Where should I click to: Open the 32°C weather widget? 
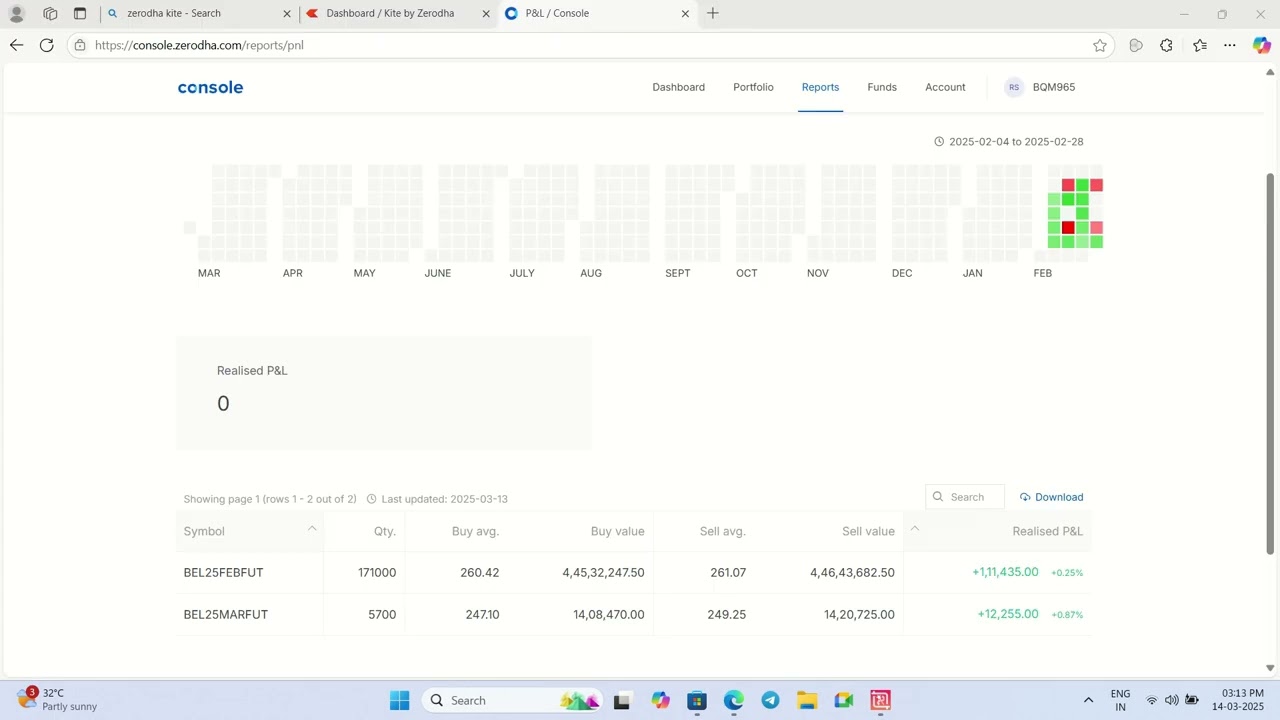[x=58, y=700]
